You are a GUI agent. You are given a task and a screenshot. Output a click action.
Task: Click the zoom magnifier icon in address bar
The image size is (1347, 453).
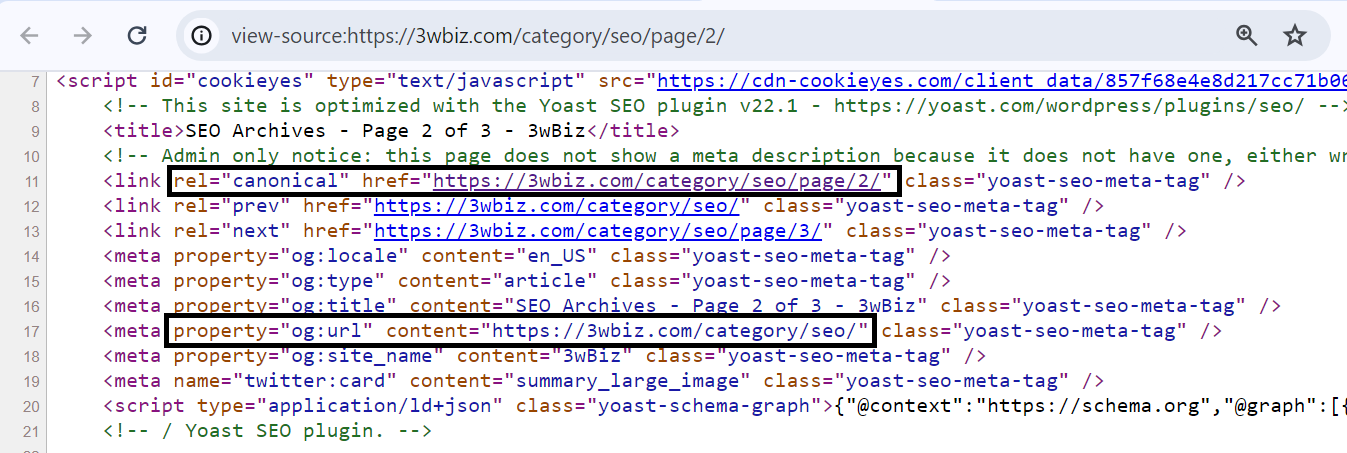[x=1246, y=36]
